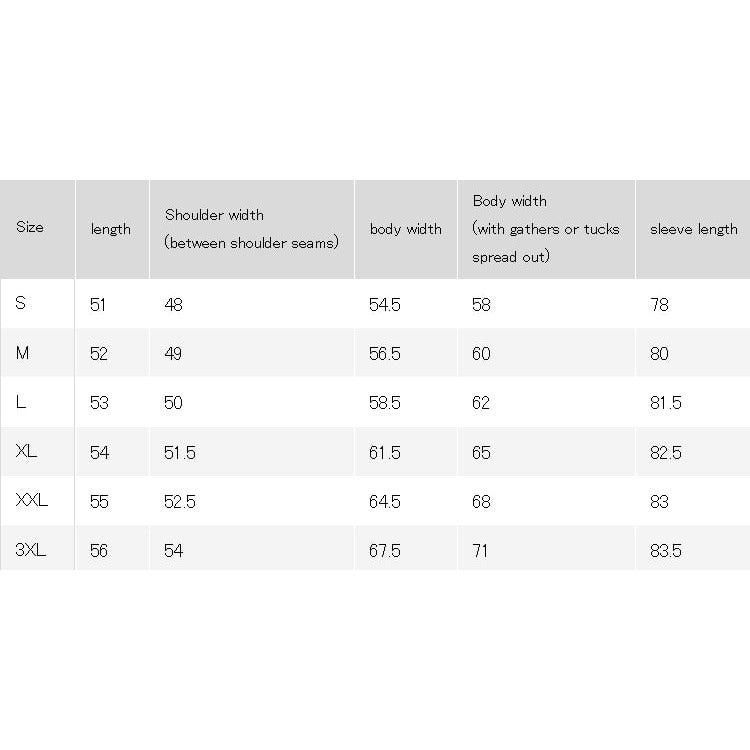This screenshot has width=750, height=750.
Task: Select the S size row label
Action: (x=21, y=303)
